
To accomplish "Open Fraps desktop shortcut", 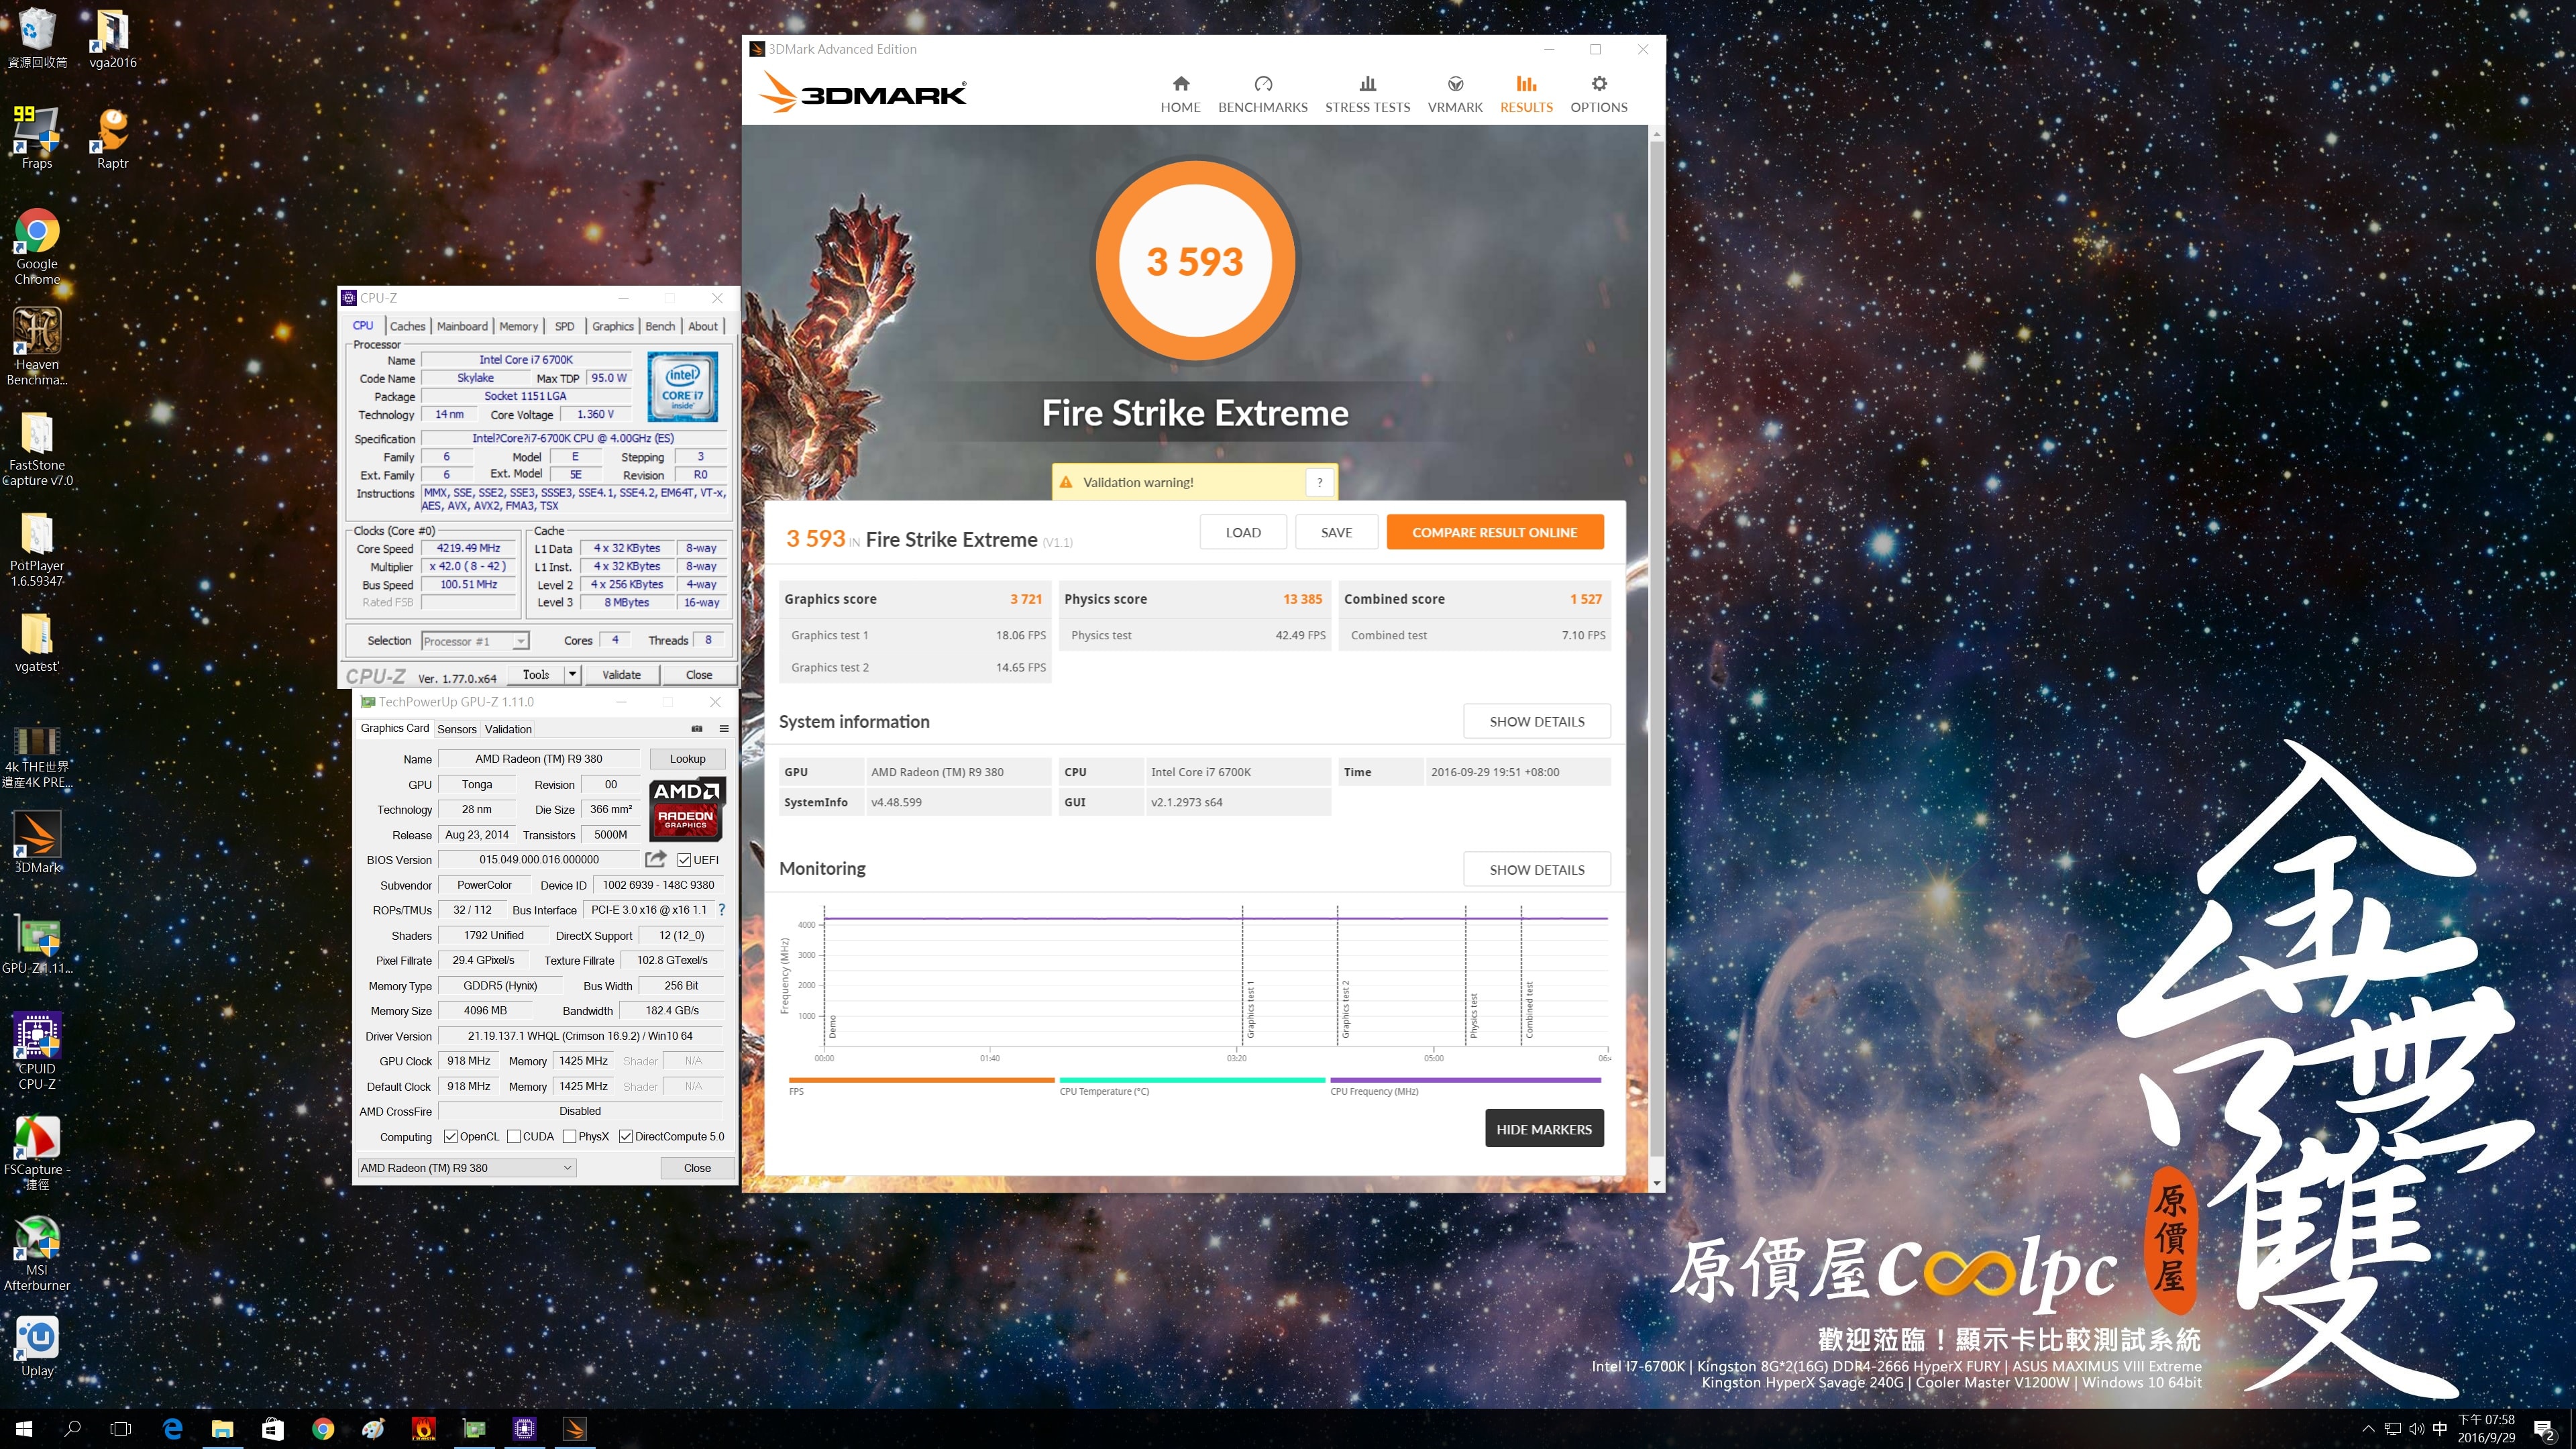I will pyautogui.click(x=37, y=138).
